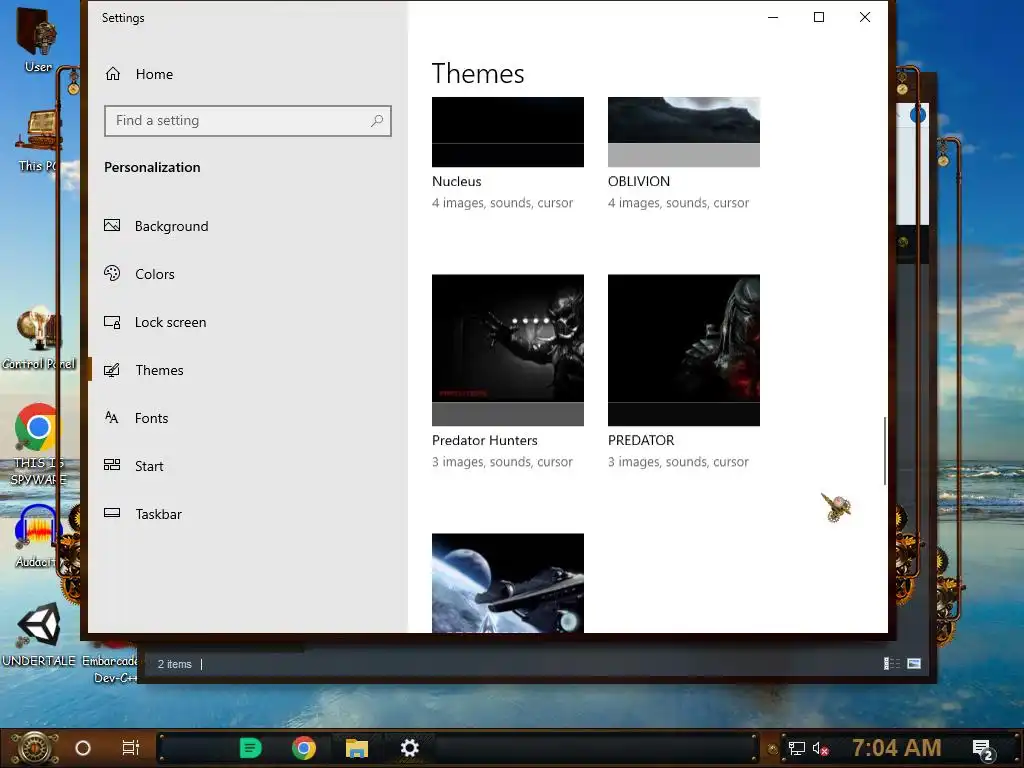Screen dimensions: 1024x768
Task: Select the spaceship planet theme thumbnail
Action: (508, 583)
